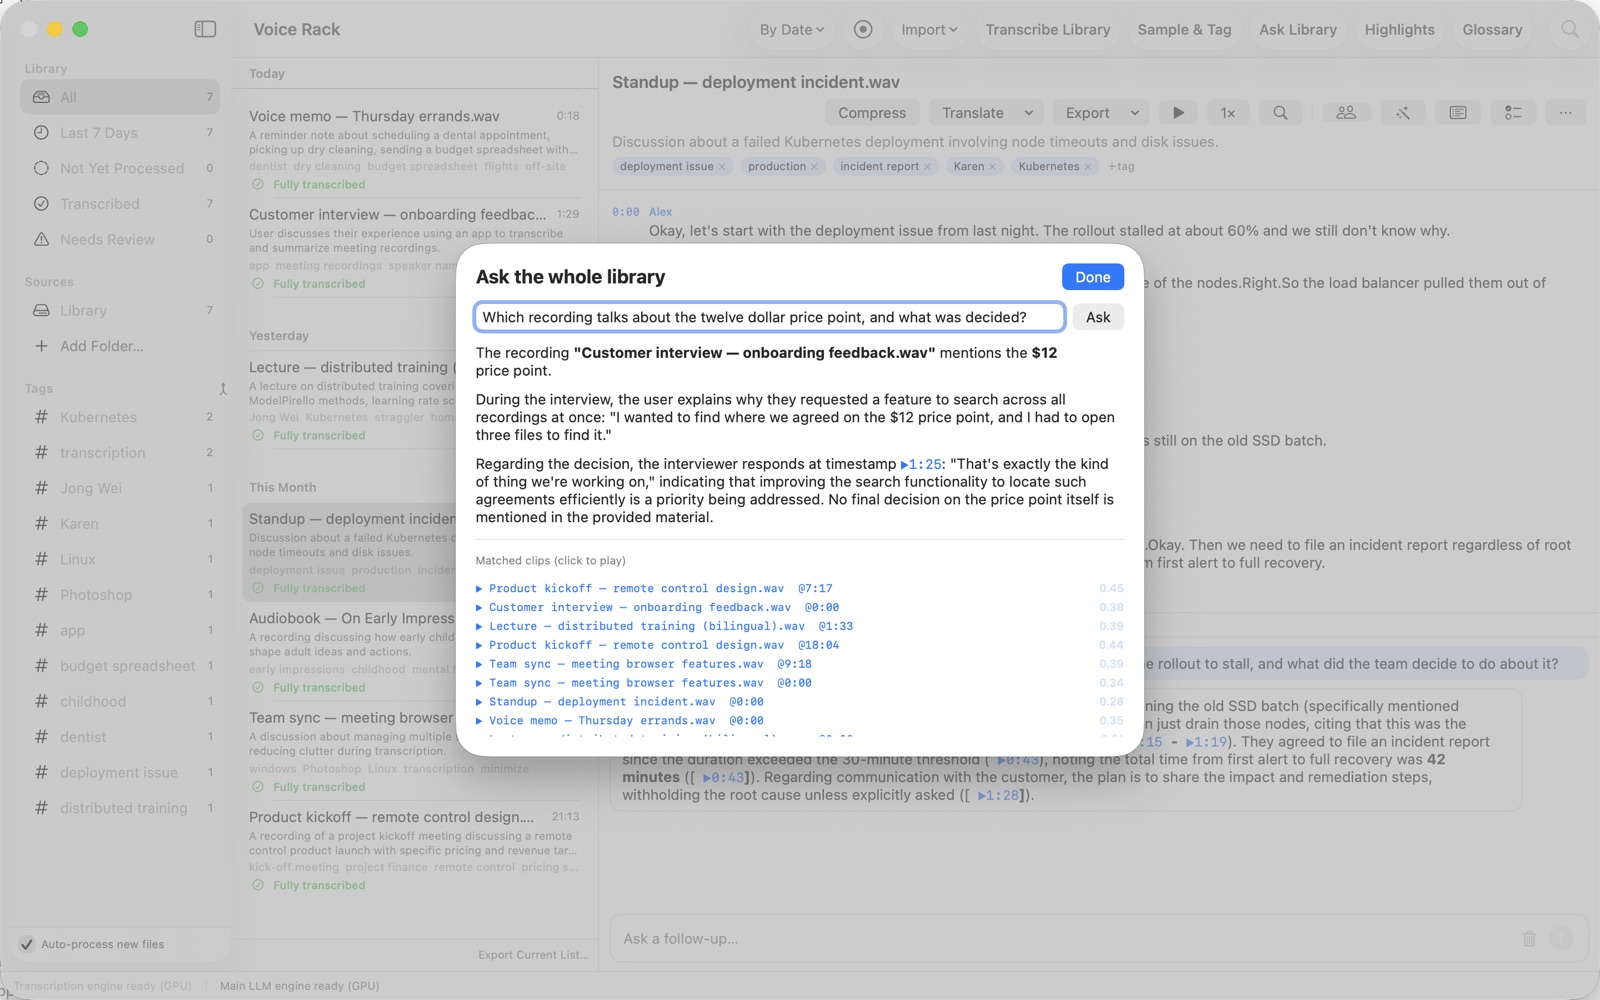
Task: Click Add Folder plus item
Action: [90, 346]
